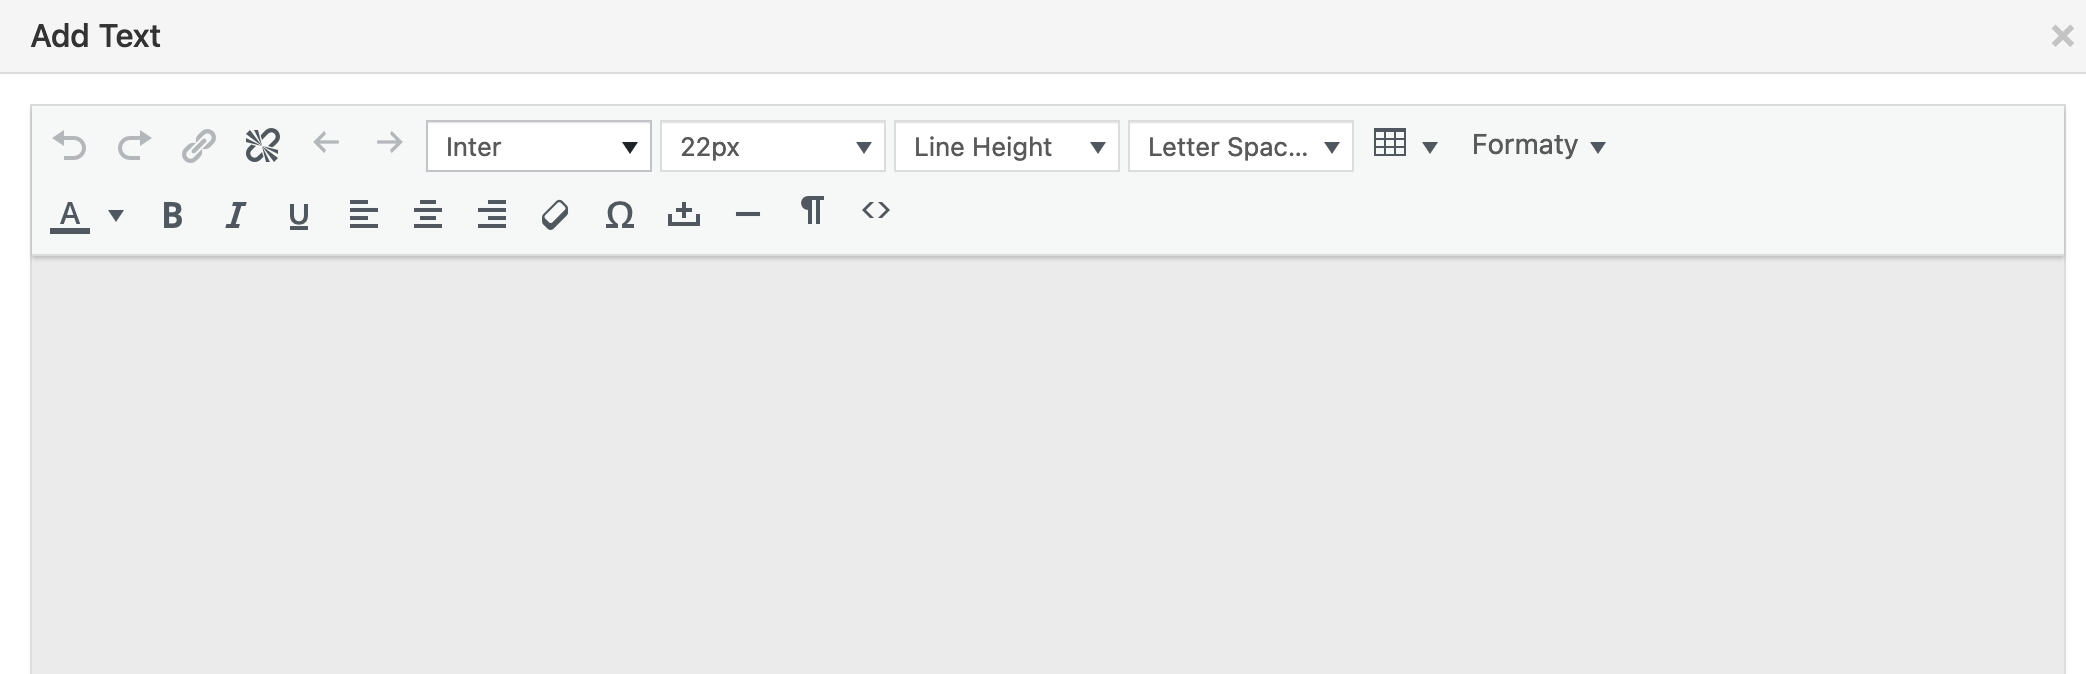This screenshot has height=674, width=2086.
Task: Expand the Letter Spacing dropdown
Action: 1240,147
